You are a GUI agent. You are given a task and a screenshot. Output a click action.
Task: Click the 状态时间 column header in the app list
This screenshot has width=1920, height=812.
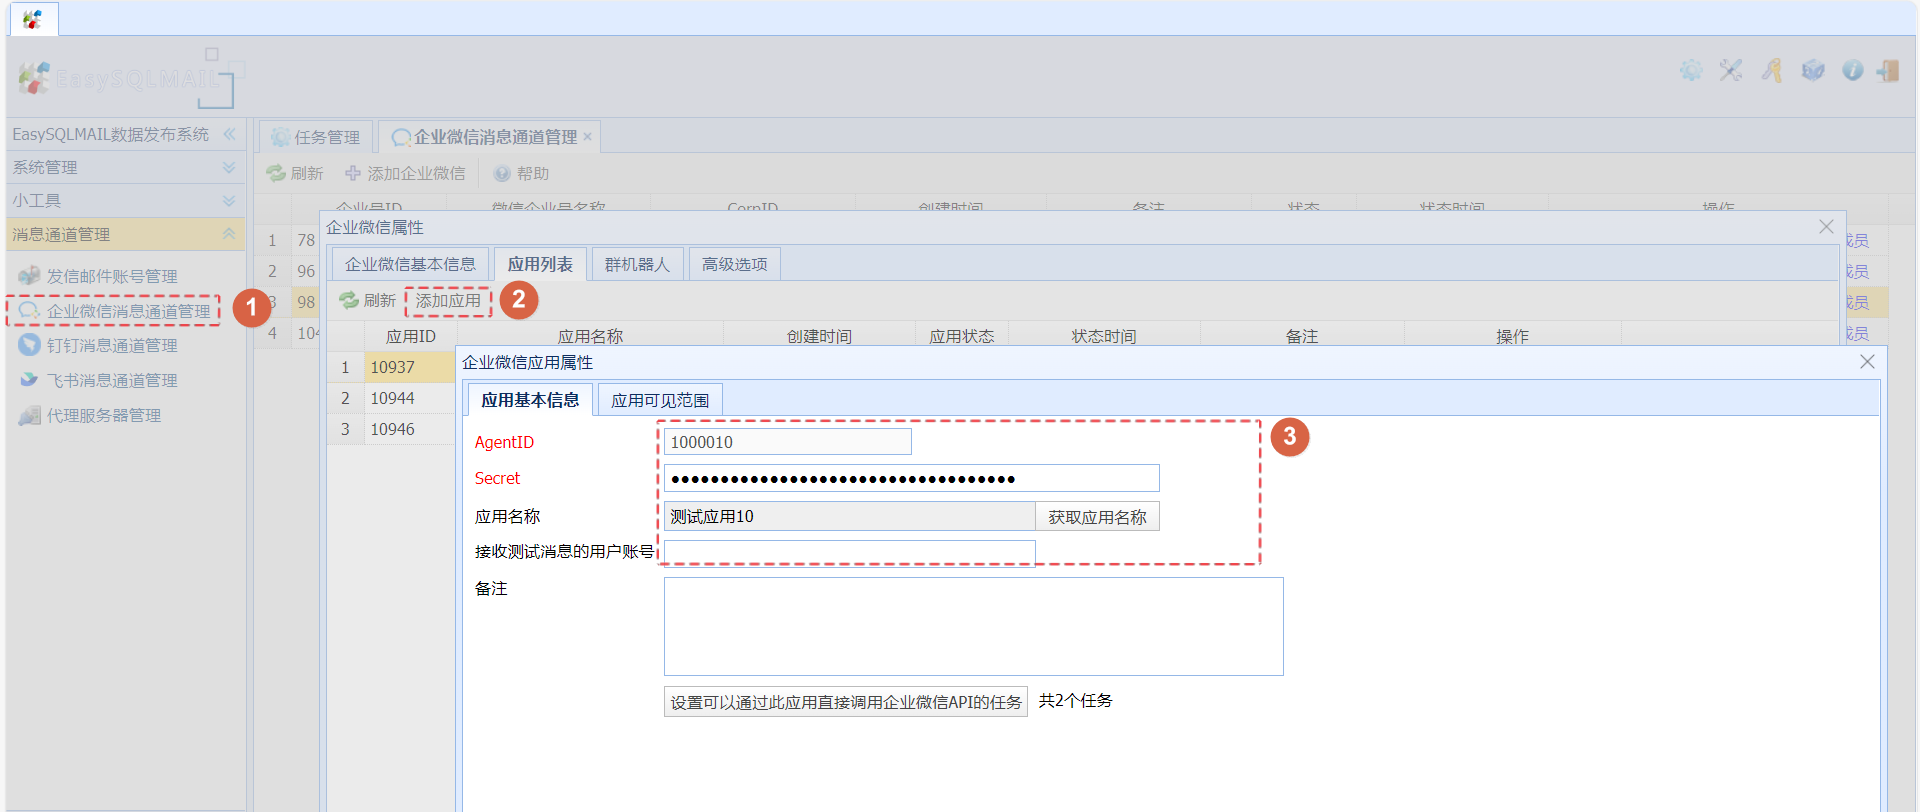pos(1104,336)
